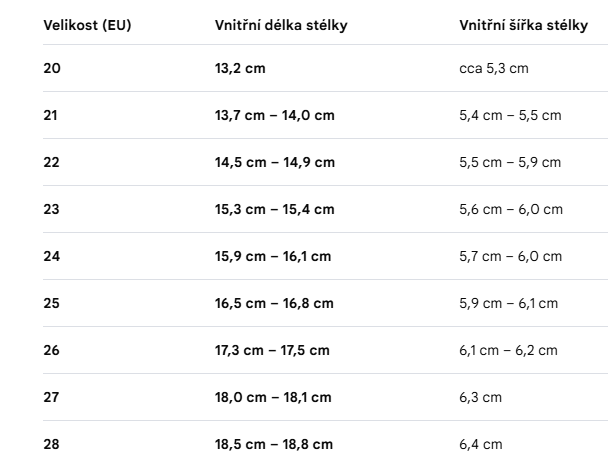Click the 'Vnitřní délka stélky' column header
Screen dimensions: 608x466
281,25
